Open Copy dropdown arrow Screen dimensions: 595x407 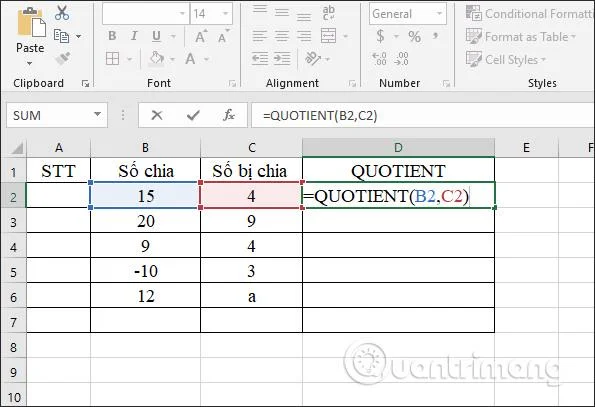(79, 36)
